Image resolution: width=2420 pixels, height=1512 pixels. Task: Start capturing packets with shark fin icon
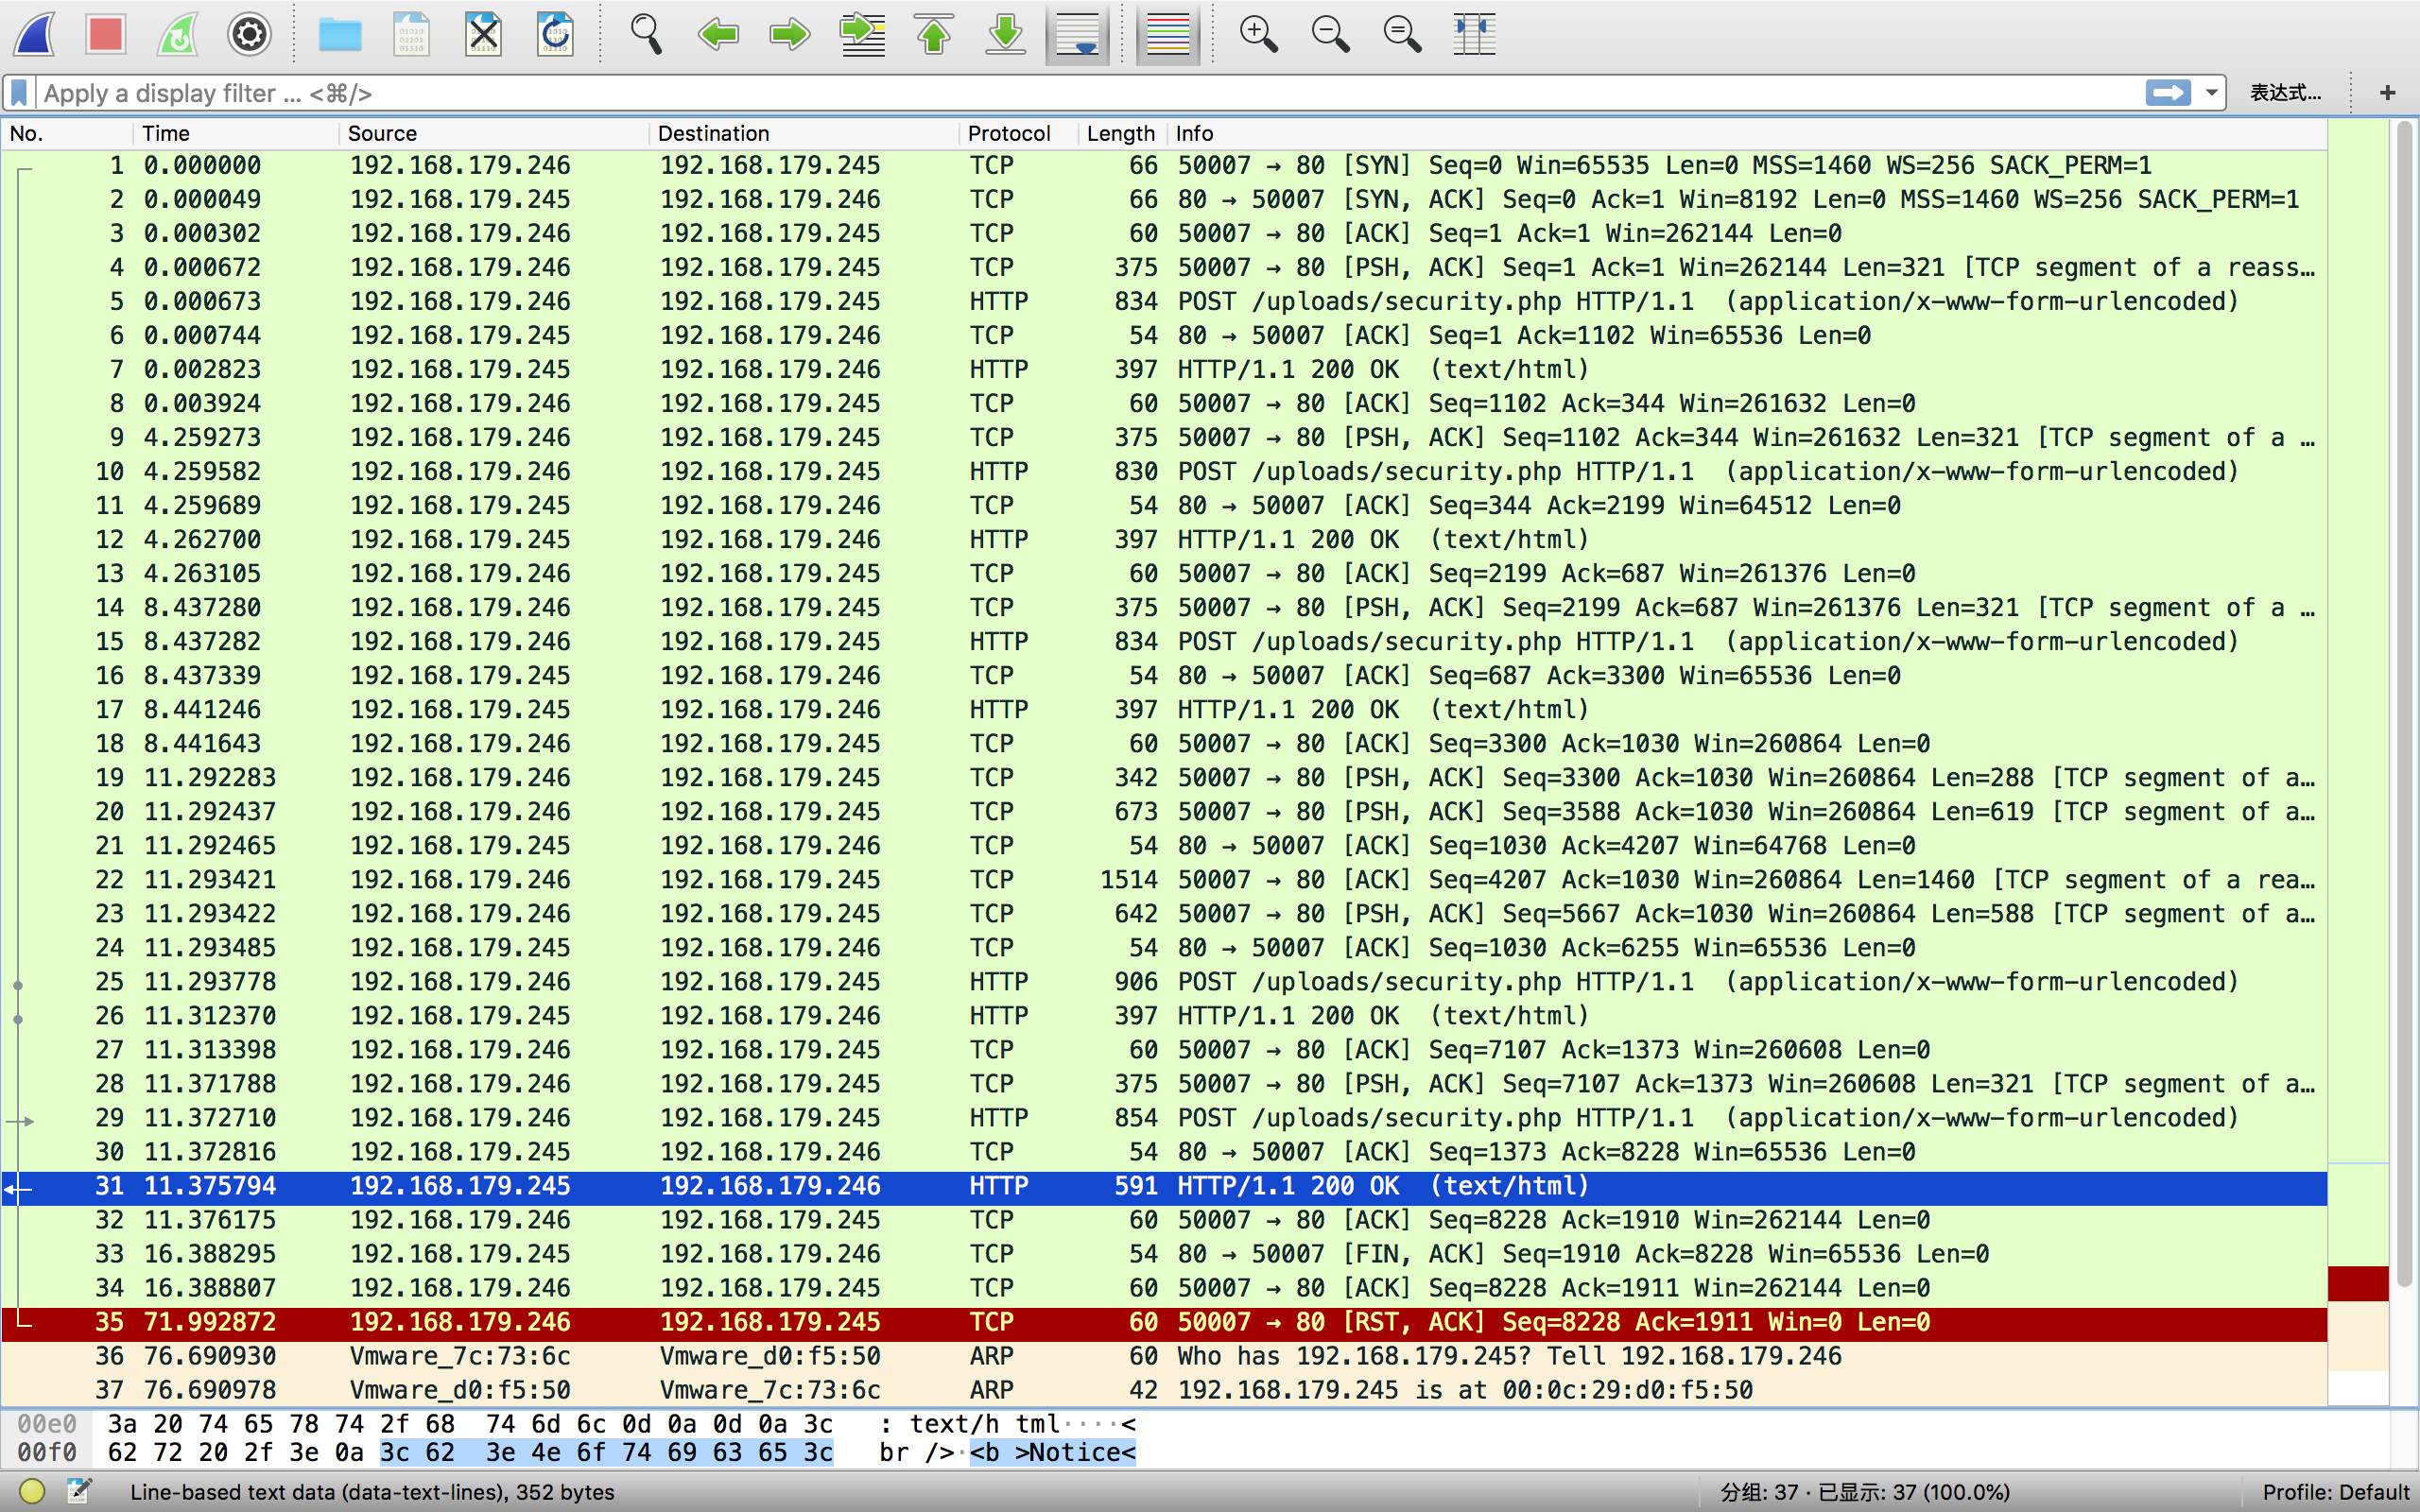coord(35,34)
